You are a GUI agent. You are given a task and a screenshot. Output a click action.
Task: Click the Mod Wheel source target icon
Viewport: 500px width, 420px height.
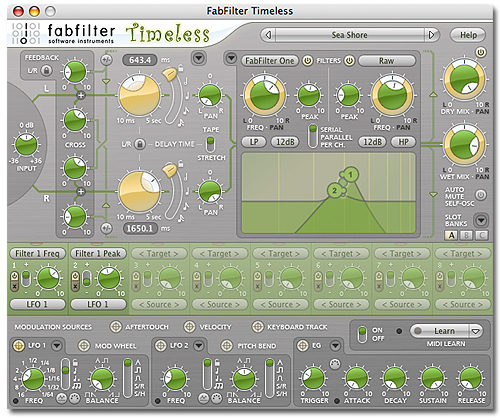pos(84,346)
